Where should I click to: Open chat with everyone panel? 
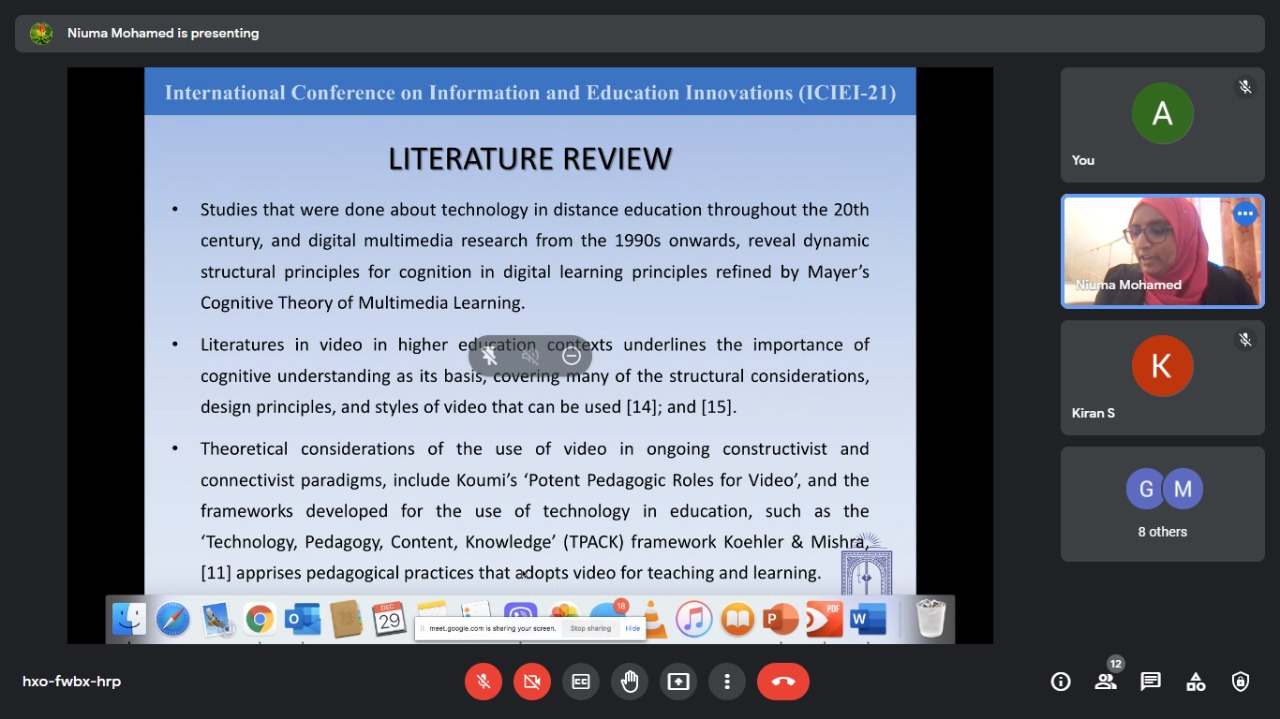coord(1151,682)
